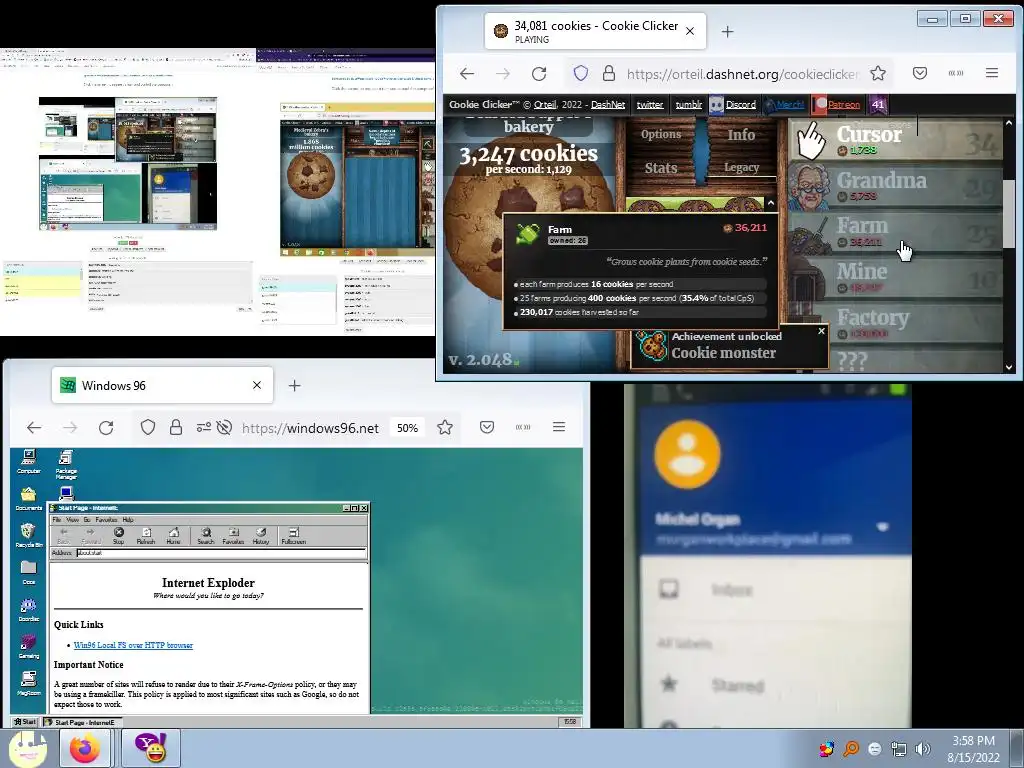
Task: Open the Gaming icon on Windows 96 desktop
Action: (29, 647)
